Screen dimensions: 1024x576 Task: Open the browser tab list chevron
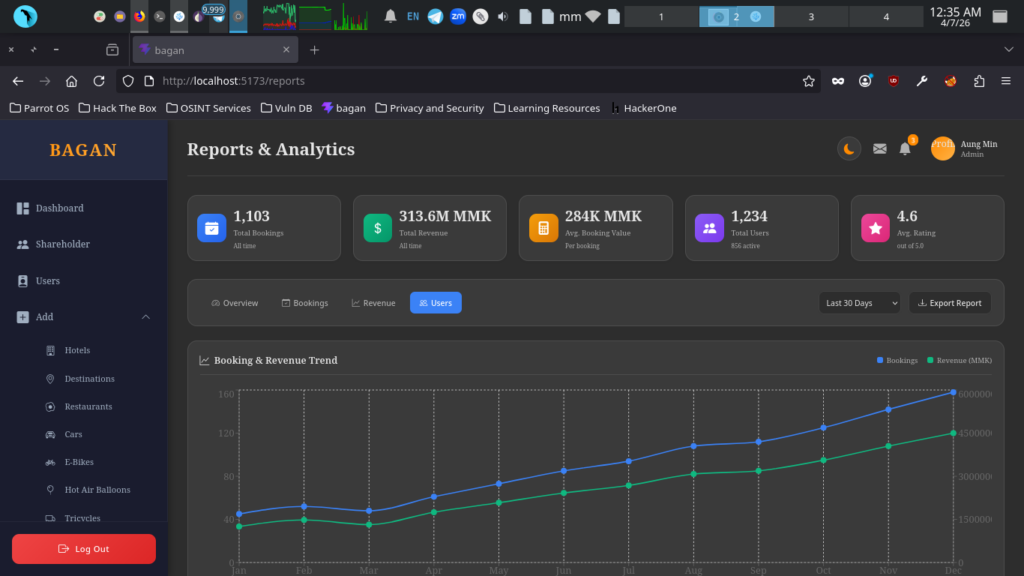(x=1008, y=50)
